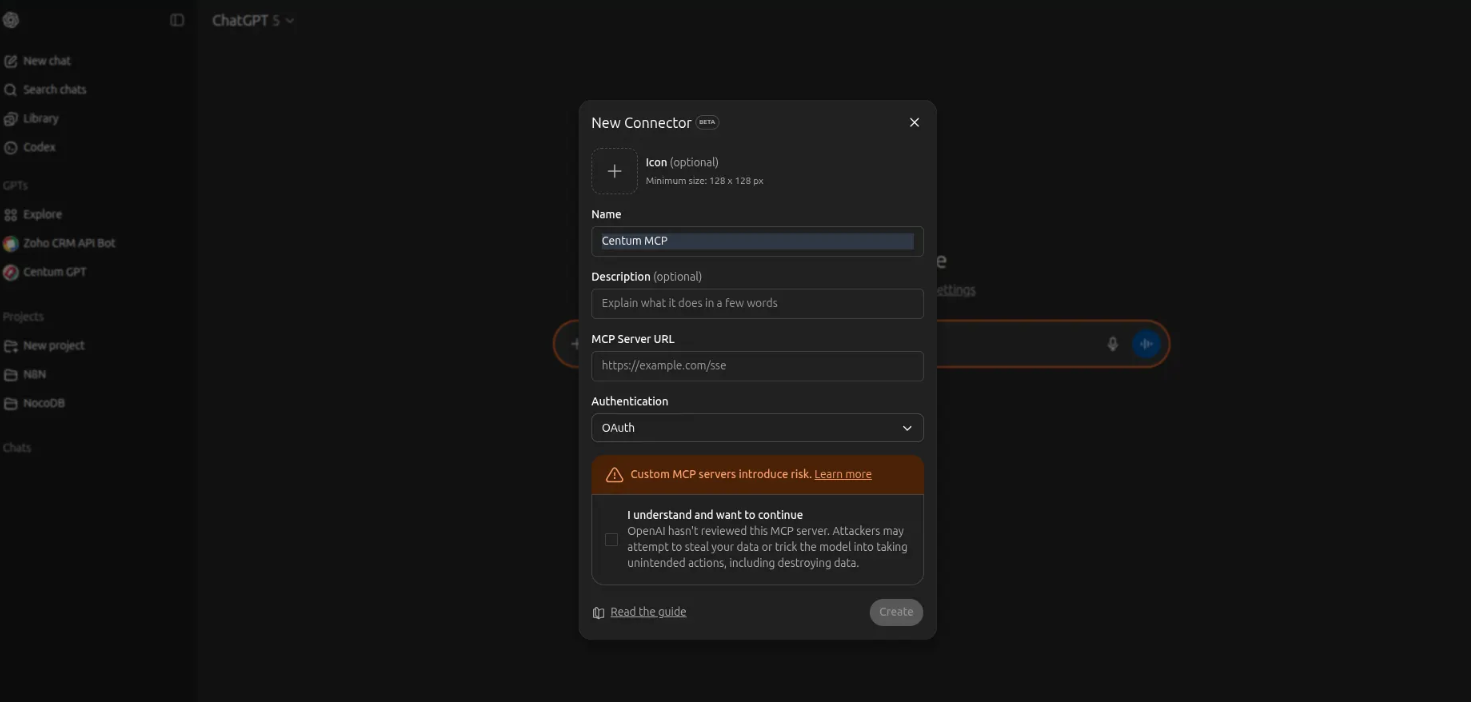Image resolution: width=1471 pixels, height=702 pixels.
Task: Click the Codex icon in sidebar
Action: pos(11,147)
